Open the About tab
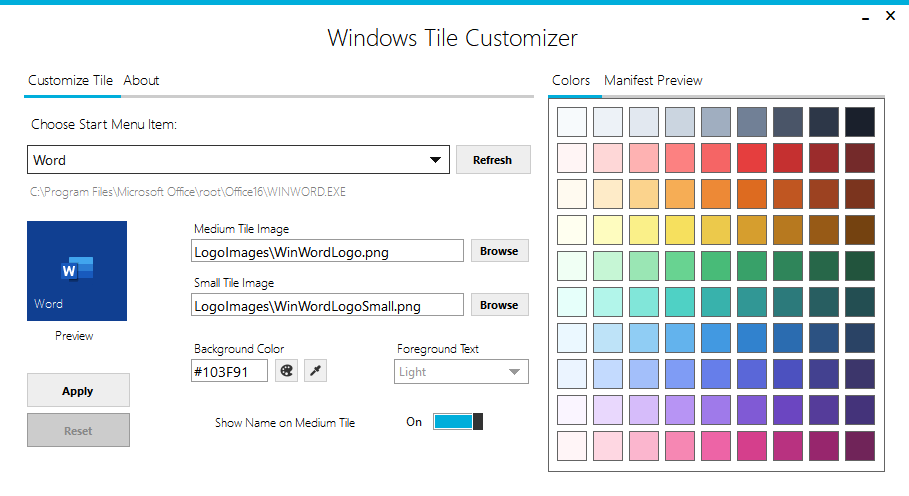The height and width of the screenshot is (496, 909). [x=141, y=81]
